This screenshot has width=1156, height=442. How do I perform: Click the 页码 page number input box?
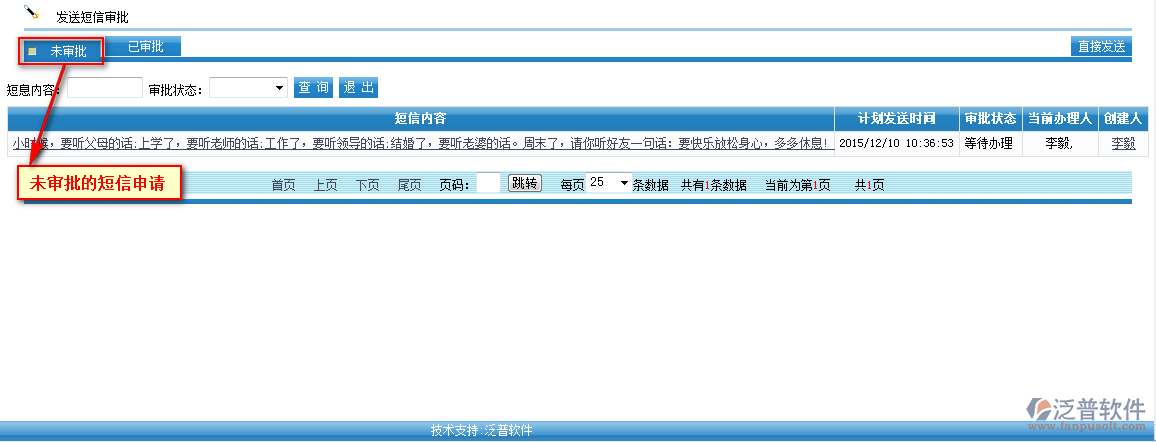click(x=488, y=183)
